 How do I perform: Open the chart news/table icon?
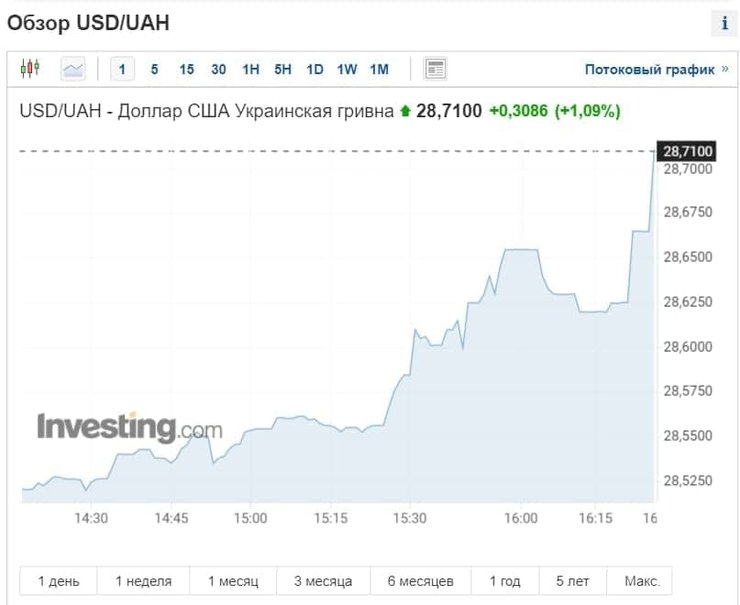[x=435, y=69]
